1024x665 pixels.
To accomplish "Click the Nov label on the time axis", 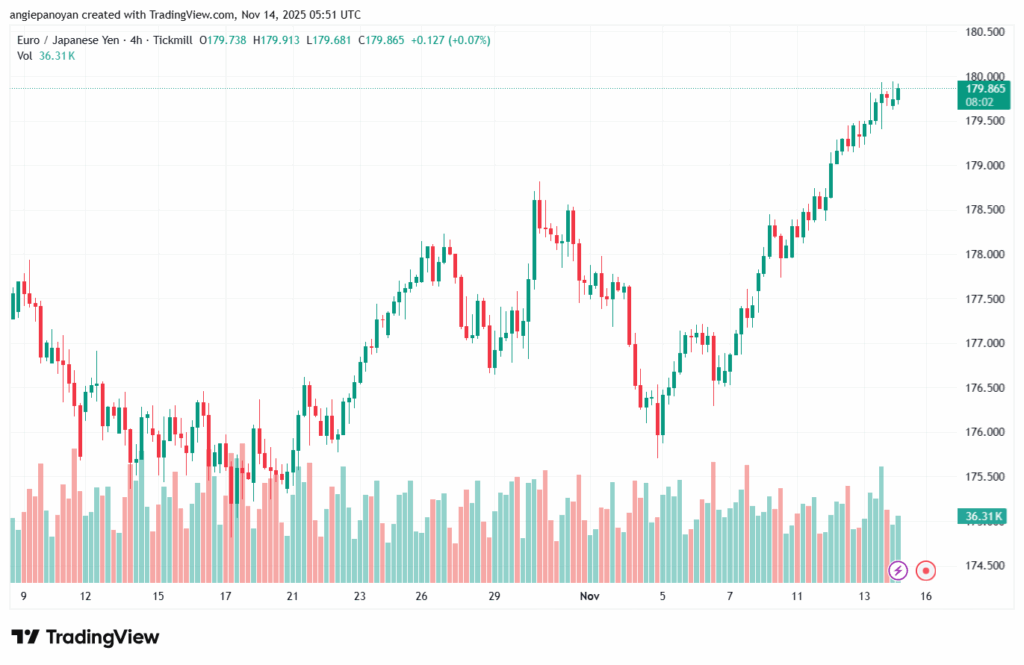I will pyautogui.click(x=590, y=596).
